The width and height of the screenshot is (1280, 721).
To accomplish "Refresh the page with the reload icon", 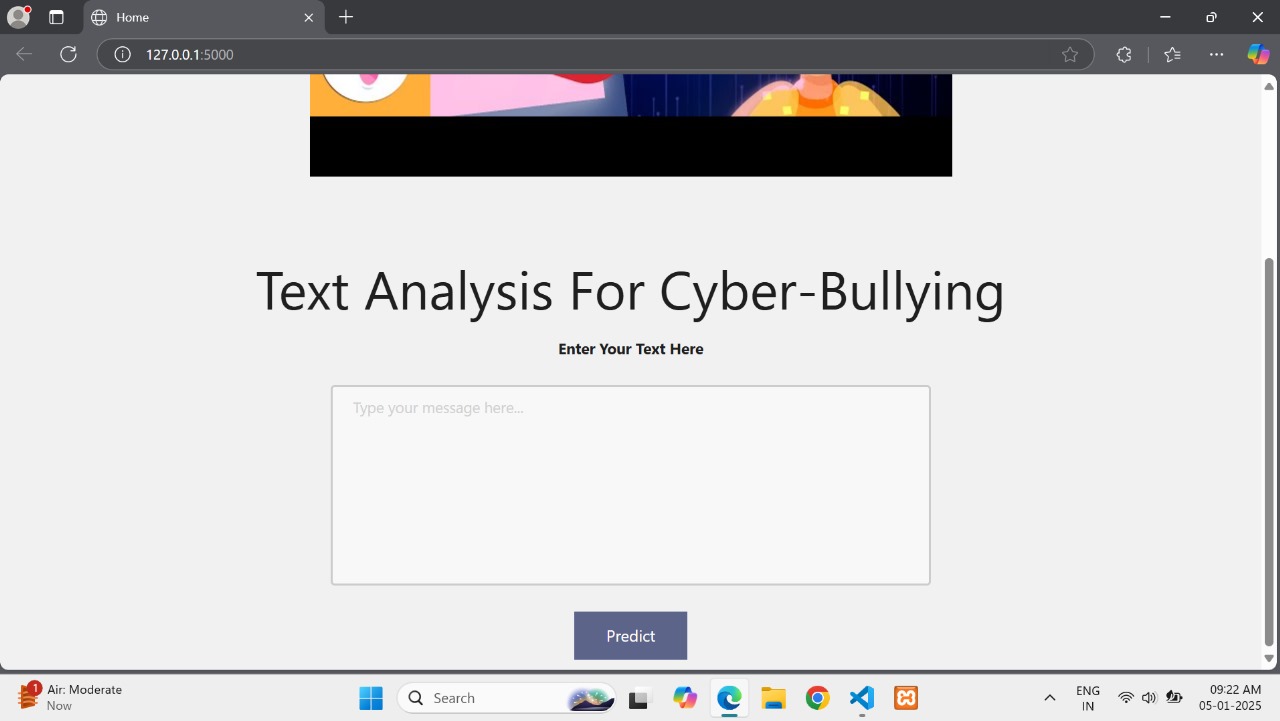I will pyautogui.click(x=68, y=54).
